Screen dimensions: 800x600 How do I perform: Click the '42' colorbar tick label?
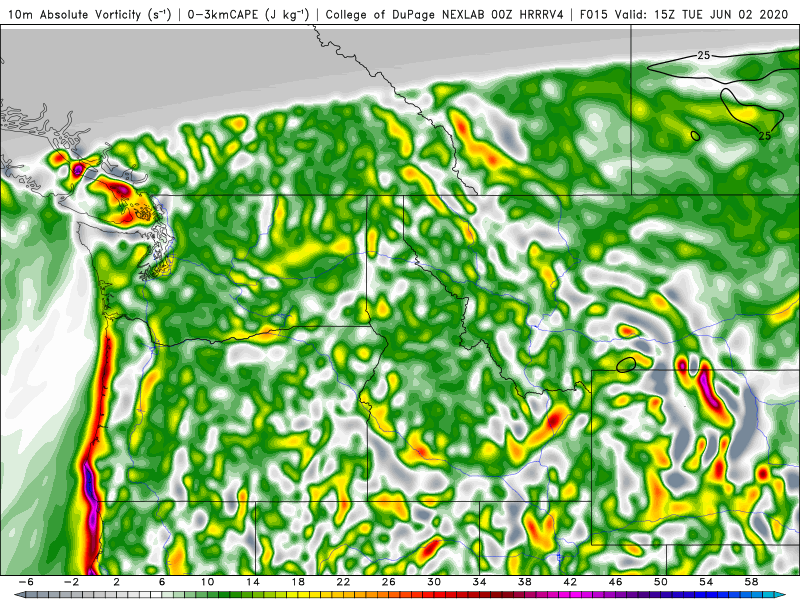[570, 582]
